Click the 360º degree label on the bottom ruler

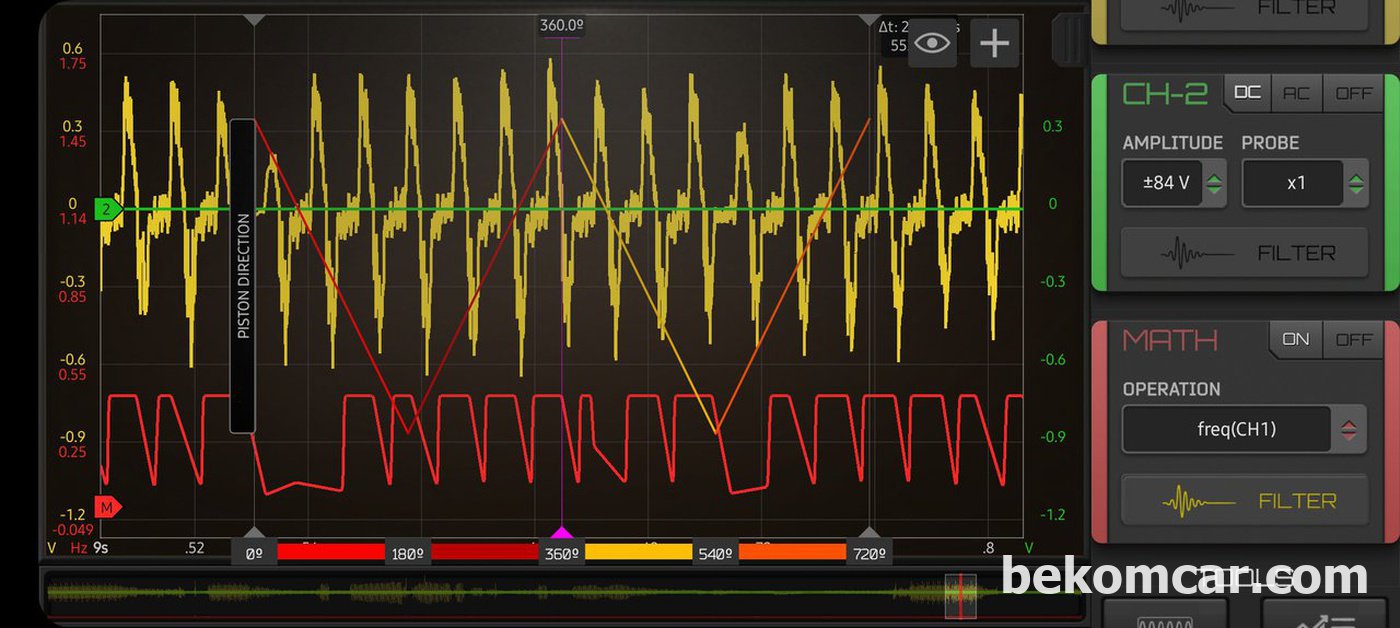click(562, 553)
